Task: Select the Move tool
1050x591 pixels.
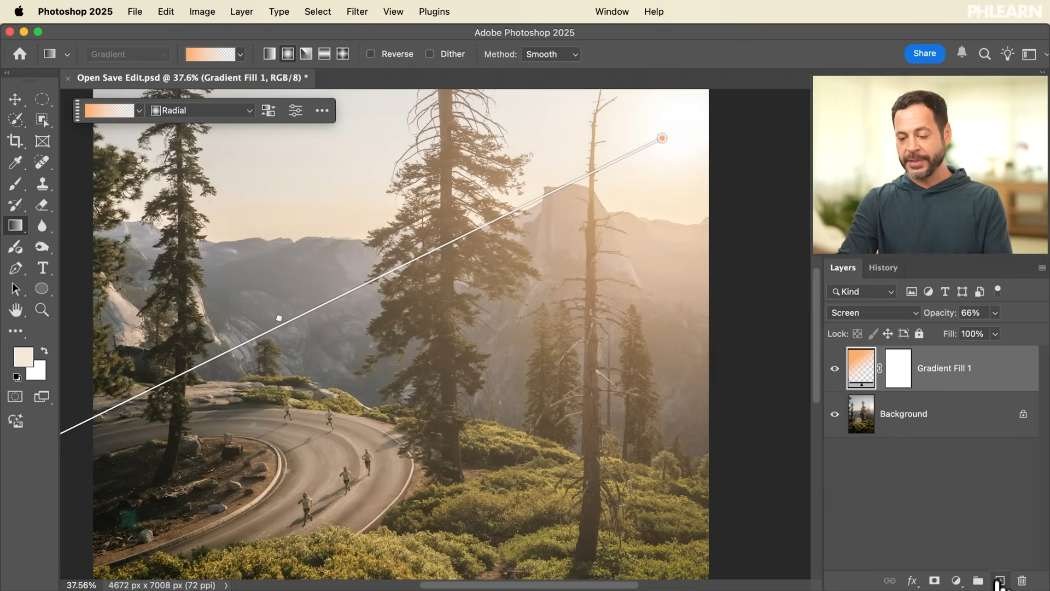Action: click(x=15, y=99)
